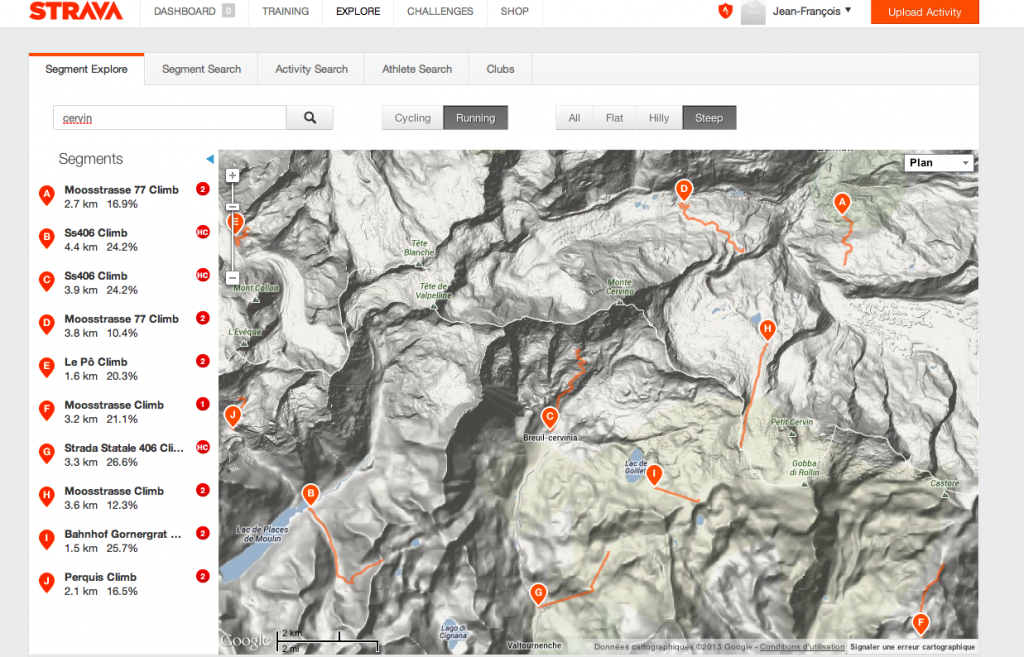The width and height of the screenshot is (1024, 657).
Task: Open the Le Pô Climb segment
Action: [96, 362]
